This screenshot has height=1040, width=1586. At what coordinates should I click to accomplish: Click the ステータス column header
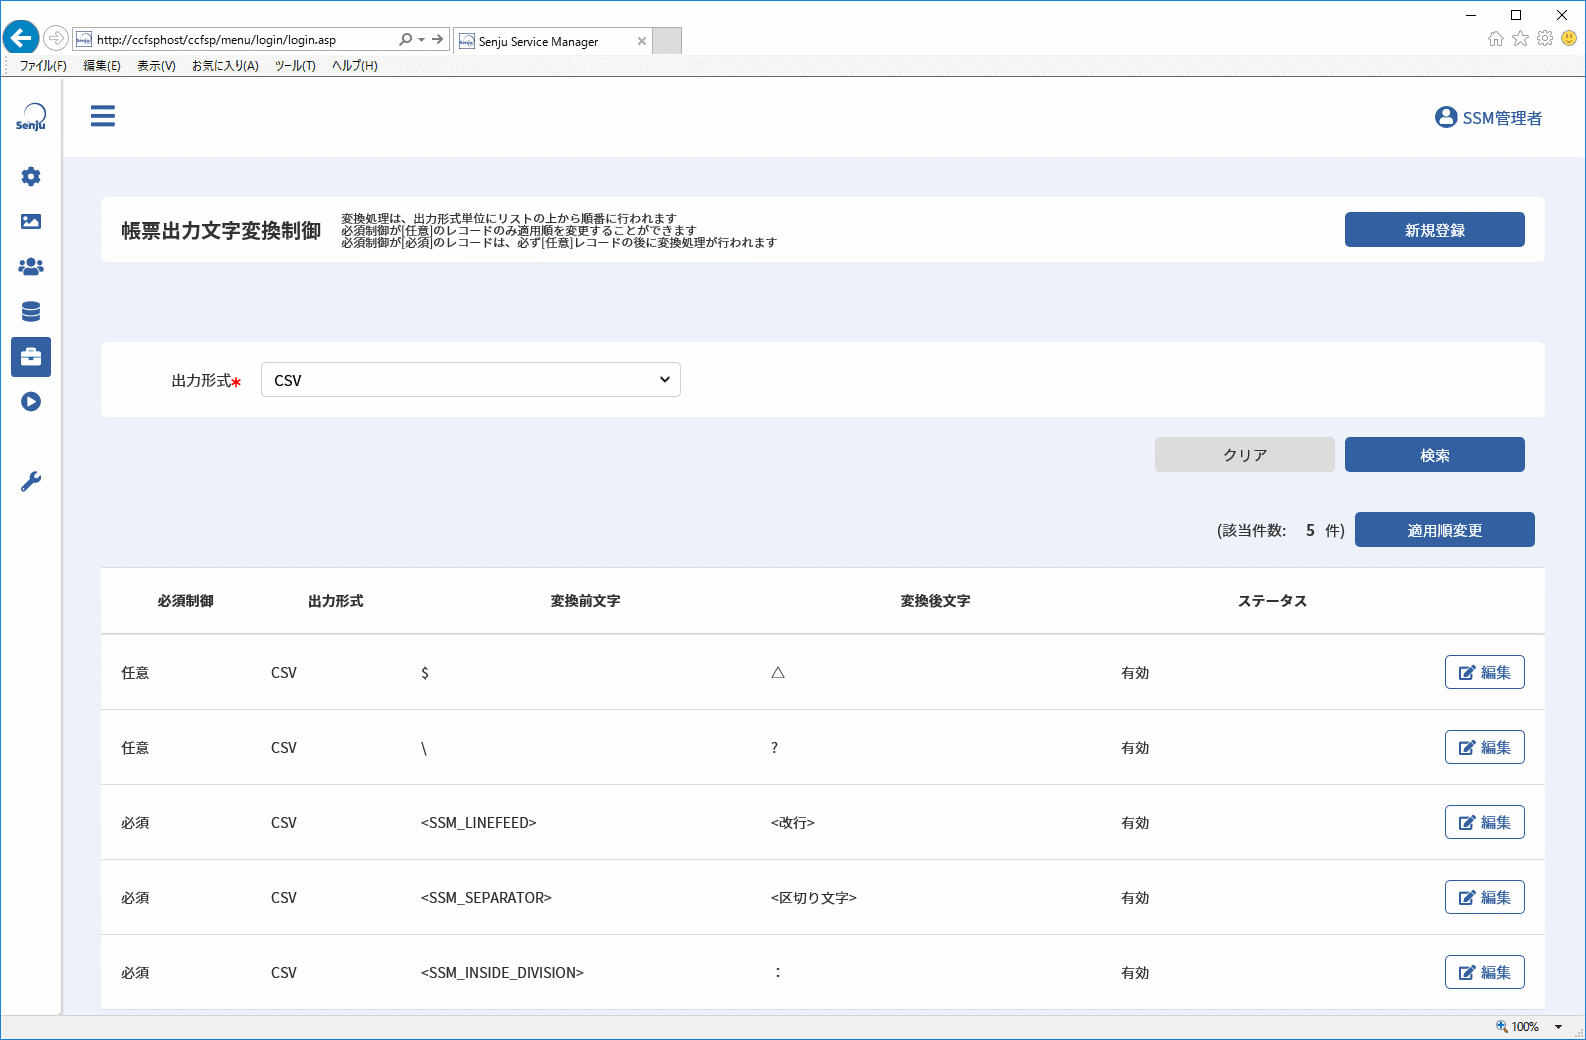[1272, 601]
